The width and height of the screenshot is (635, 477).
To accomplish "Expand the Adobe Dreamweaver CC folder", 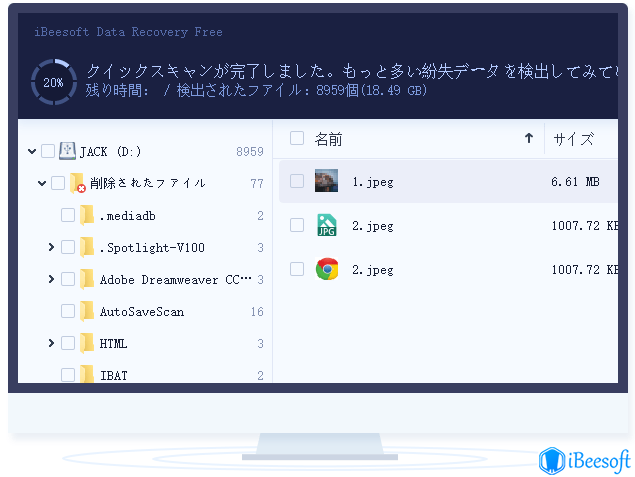I will (x=51, y=279).
